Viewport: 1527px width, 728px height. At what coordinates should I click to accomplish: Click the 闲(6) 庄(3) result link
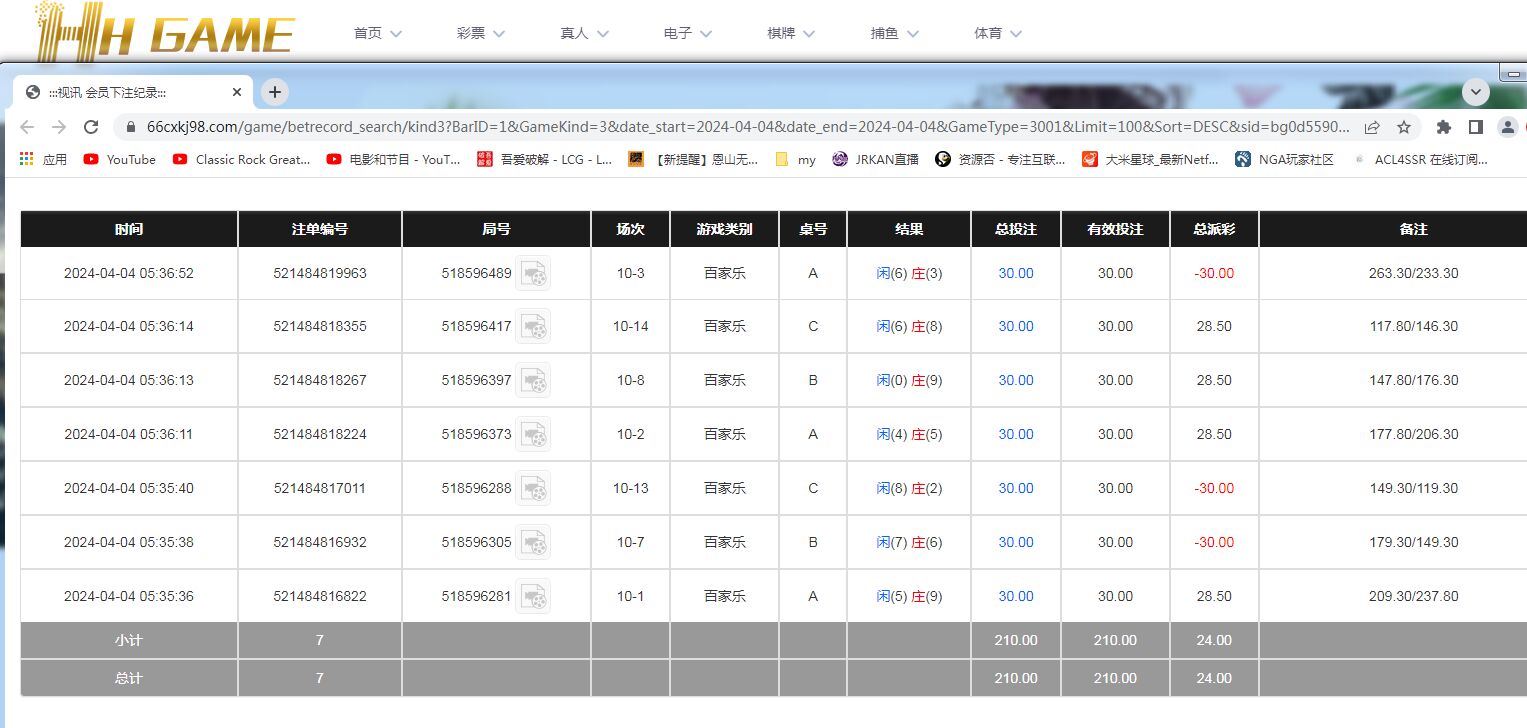(x=909, y=273)
